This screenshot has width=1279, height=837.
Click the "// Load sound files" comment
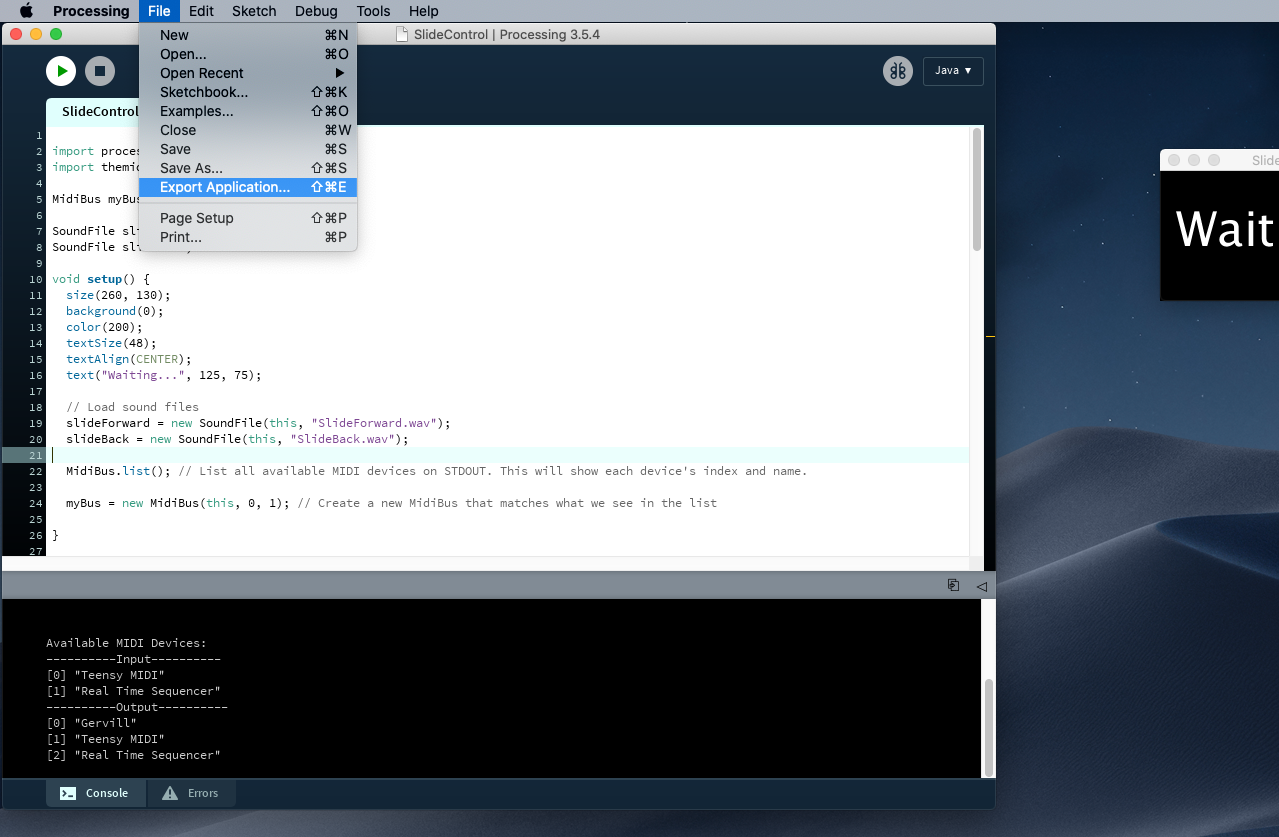coord(132,407)
